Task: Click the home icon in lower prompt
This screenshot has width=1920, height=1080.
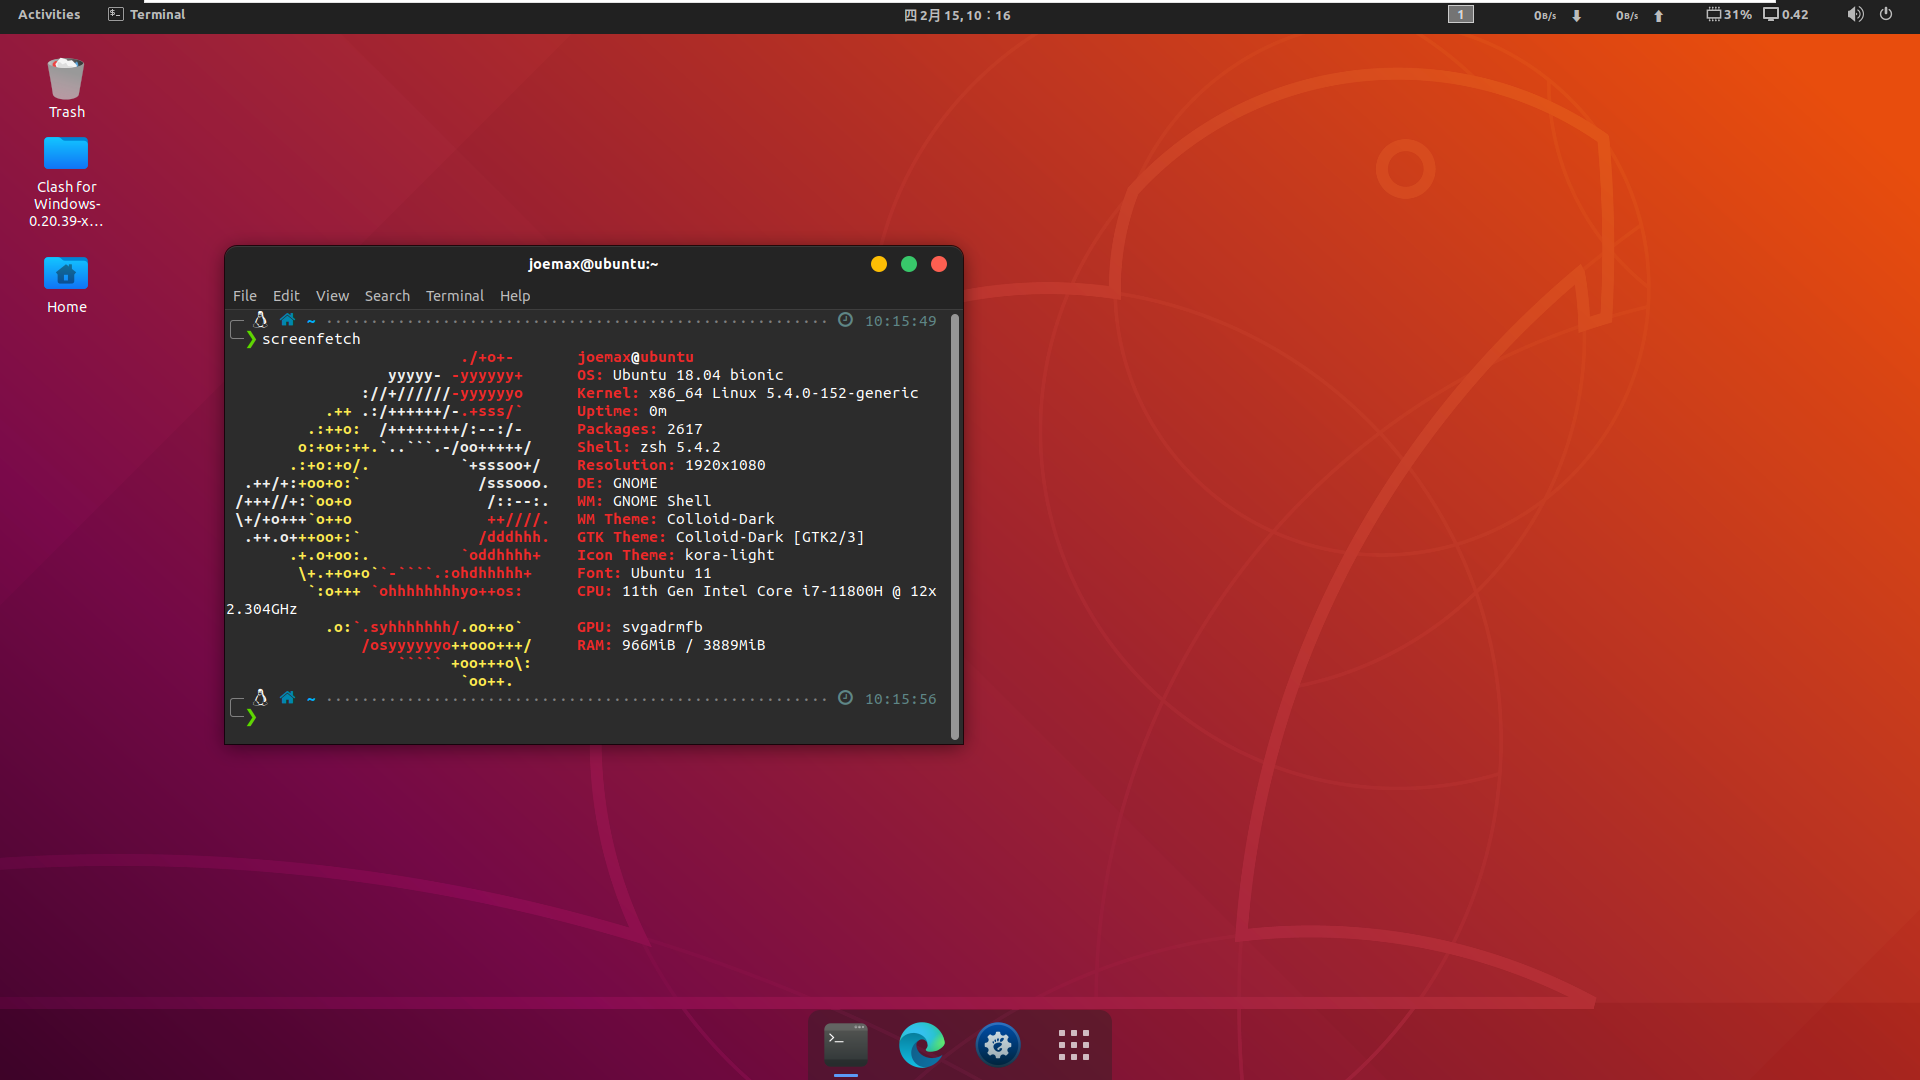Action: pyautogui.click(x=287, y=698)
